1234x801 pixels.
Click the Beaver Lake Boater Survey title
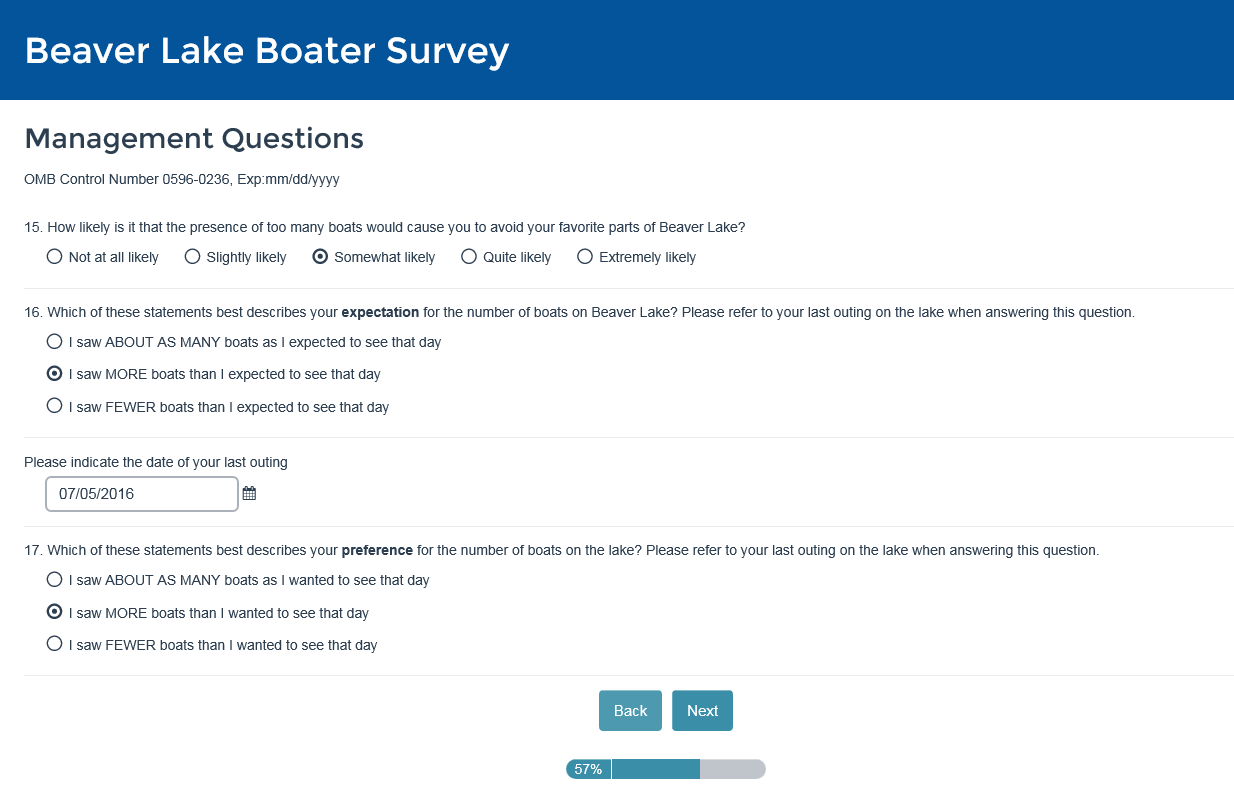[267, 50]
